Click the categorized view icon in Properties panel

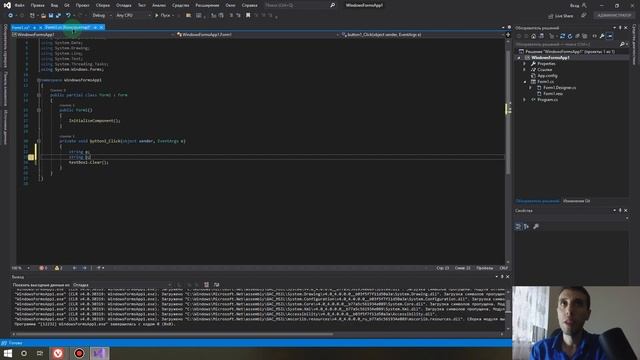point(518,227)
